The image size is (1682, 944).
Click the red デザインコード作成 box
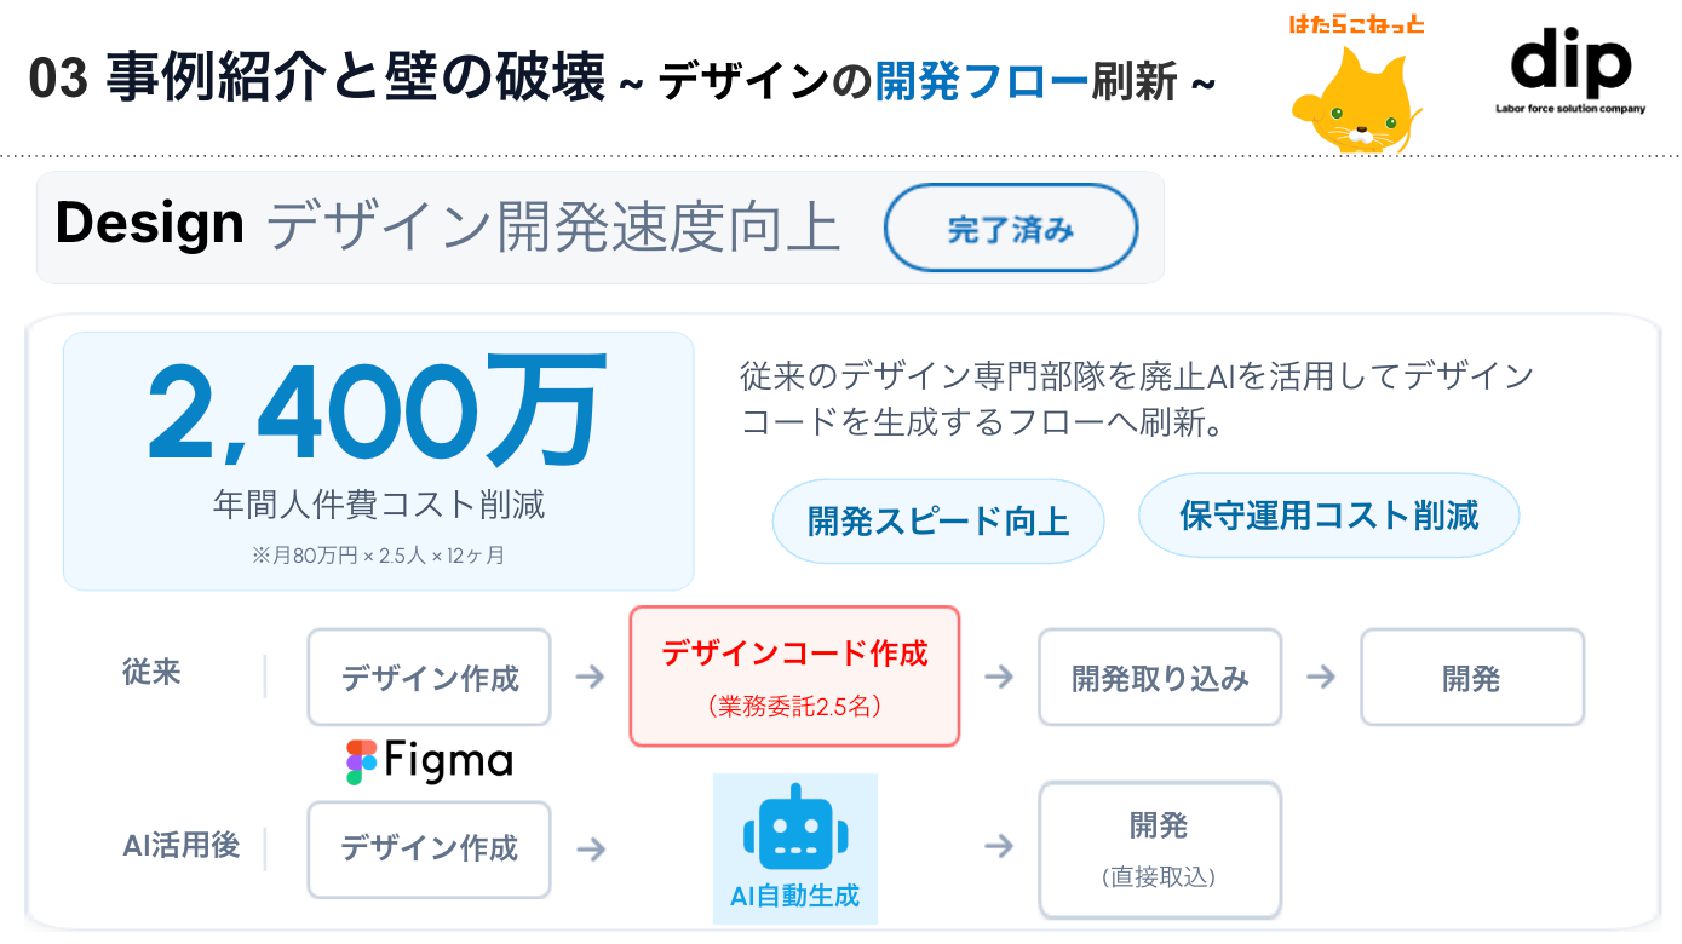(x=794, y=676)
